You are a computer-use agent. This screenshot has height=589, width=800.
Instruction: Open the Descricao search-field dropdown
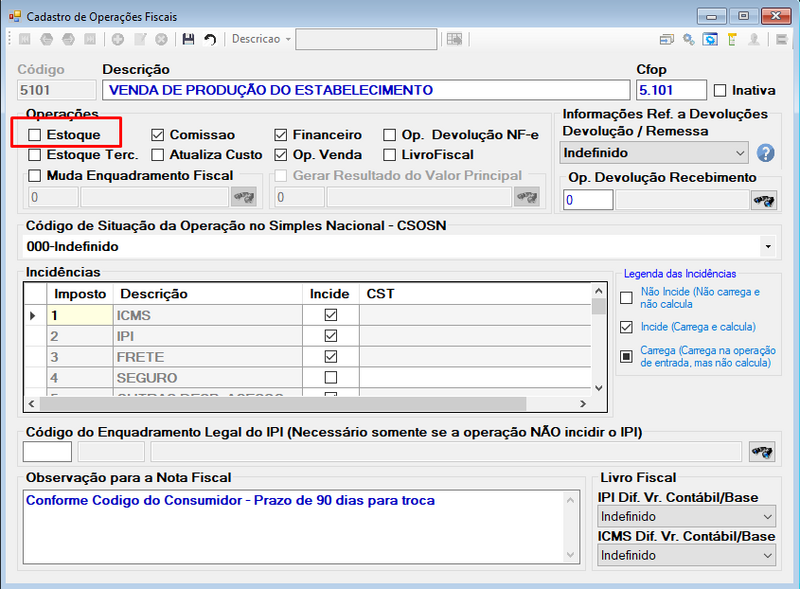(288, 39)
